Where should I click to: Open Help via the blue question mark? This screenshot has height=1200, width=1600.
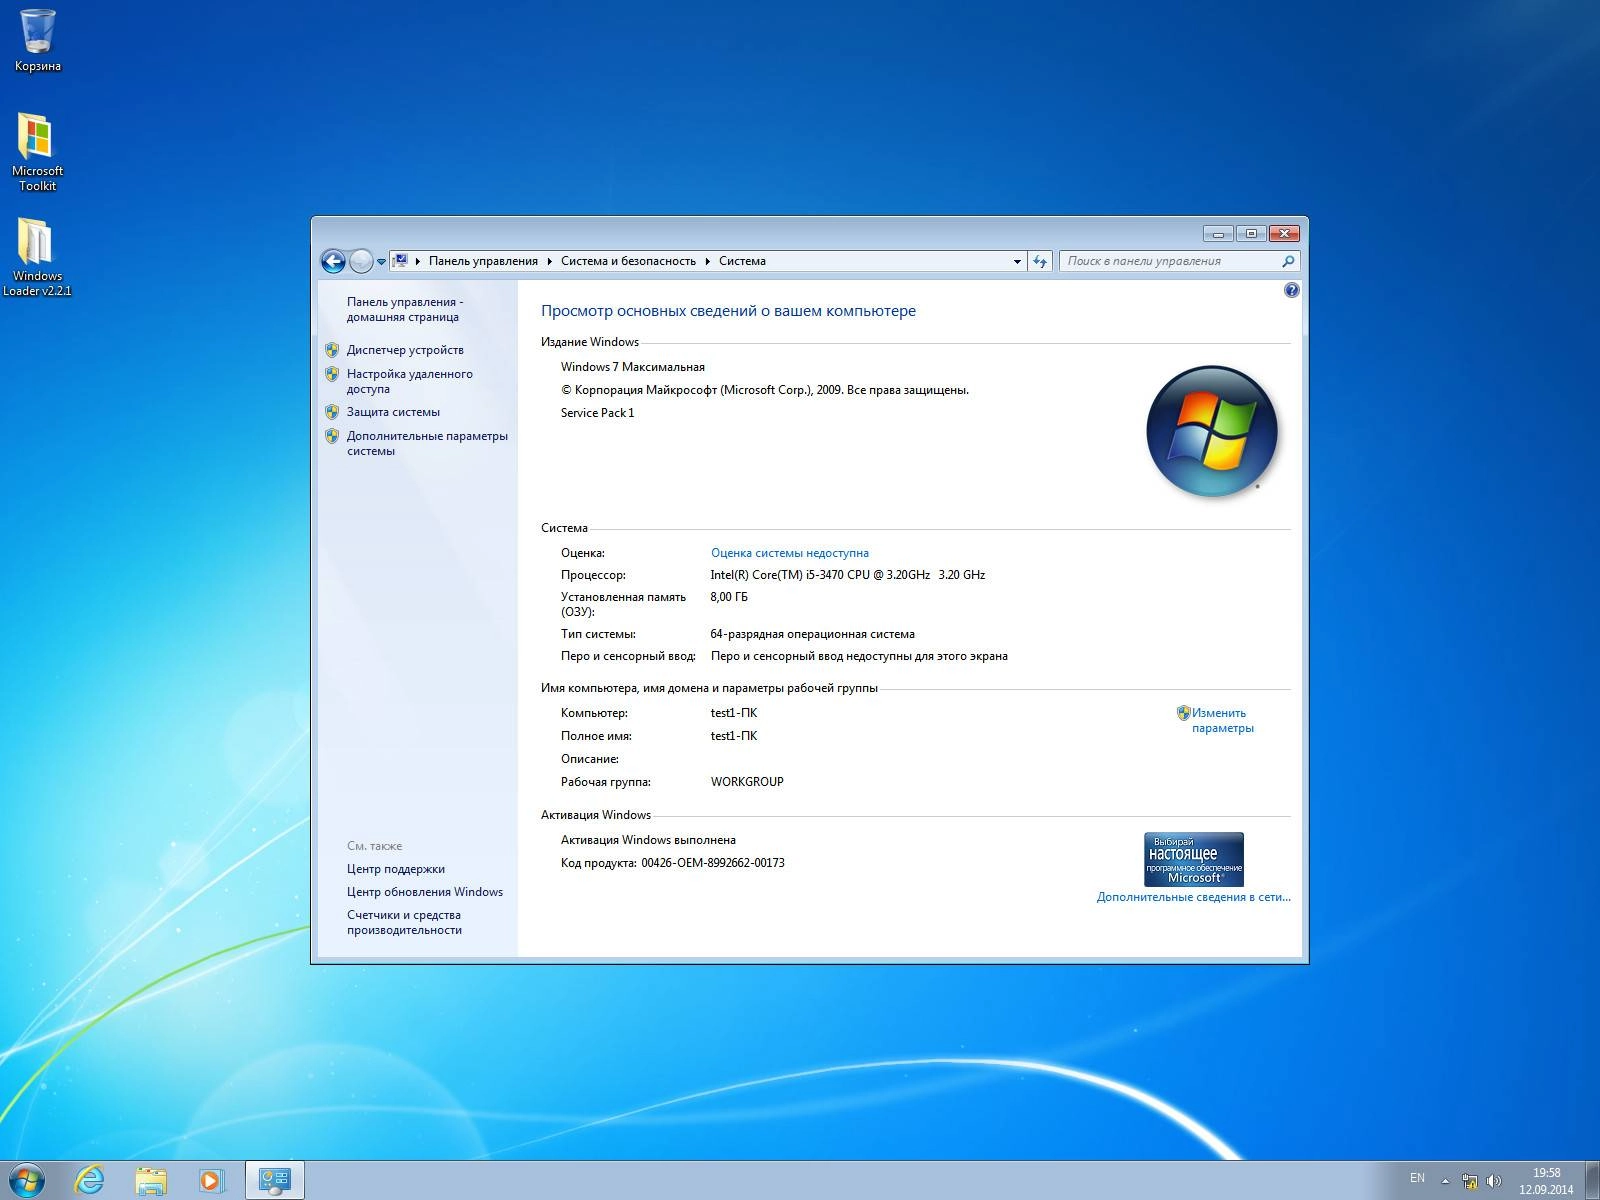[x=1291, y=290]
